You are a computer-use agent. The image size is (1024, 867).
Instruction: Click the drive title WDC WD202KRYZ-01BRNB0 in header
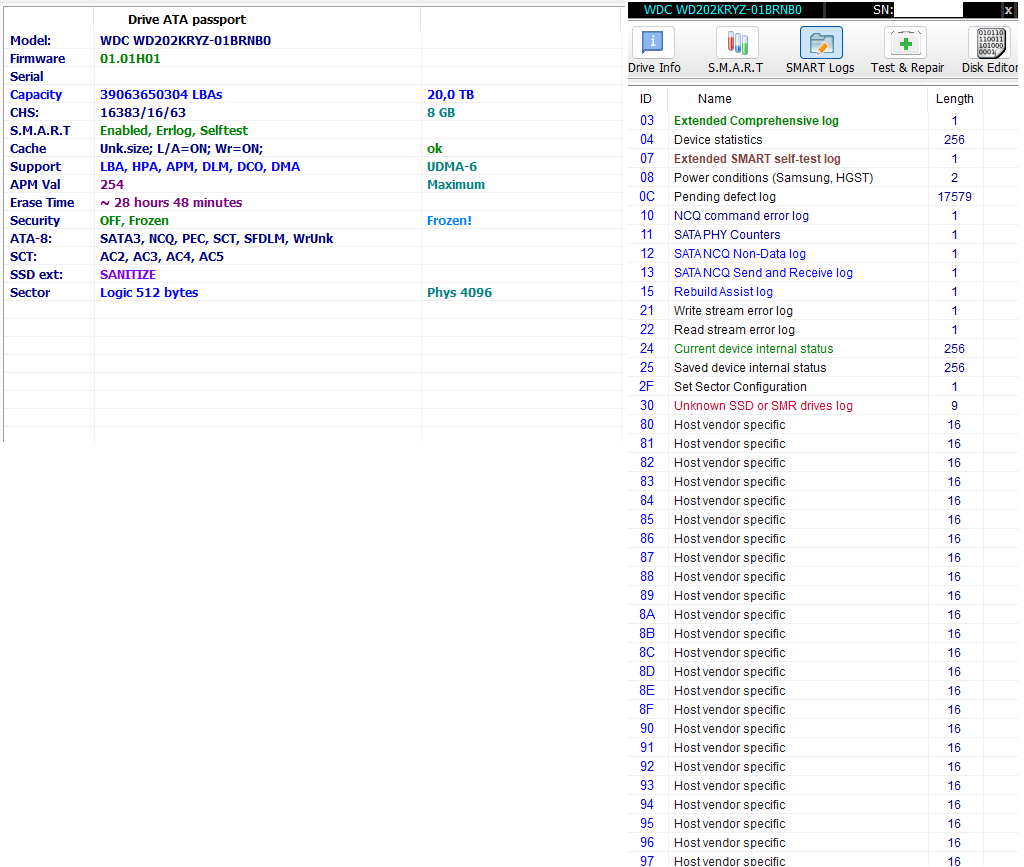(x=723, y=10)
